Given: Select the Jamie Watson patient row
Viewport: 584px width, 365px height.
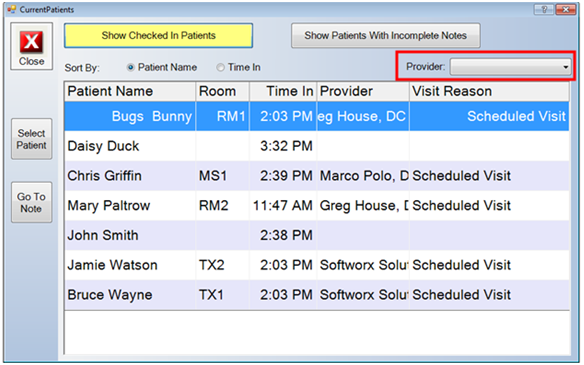Looking at the screenshot, I should click(317, 265).
